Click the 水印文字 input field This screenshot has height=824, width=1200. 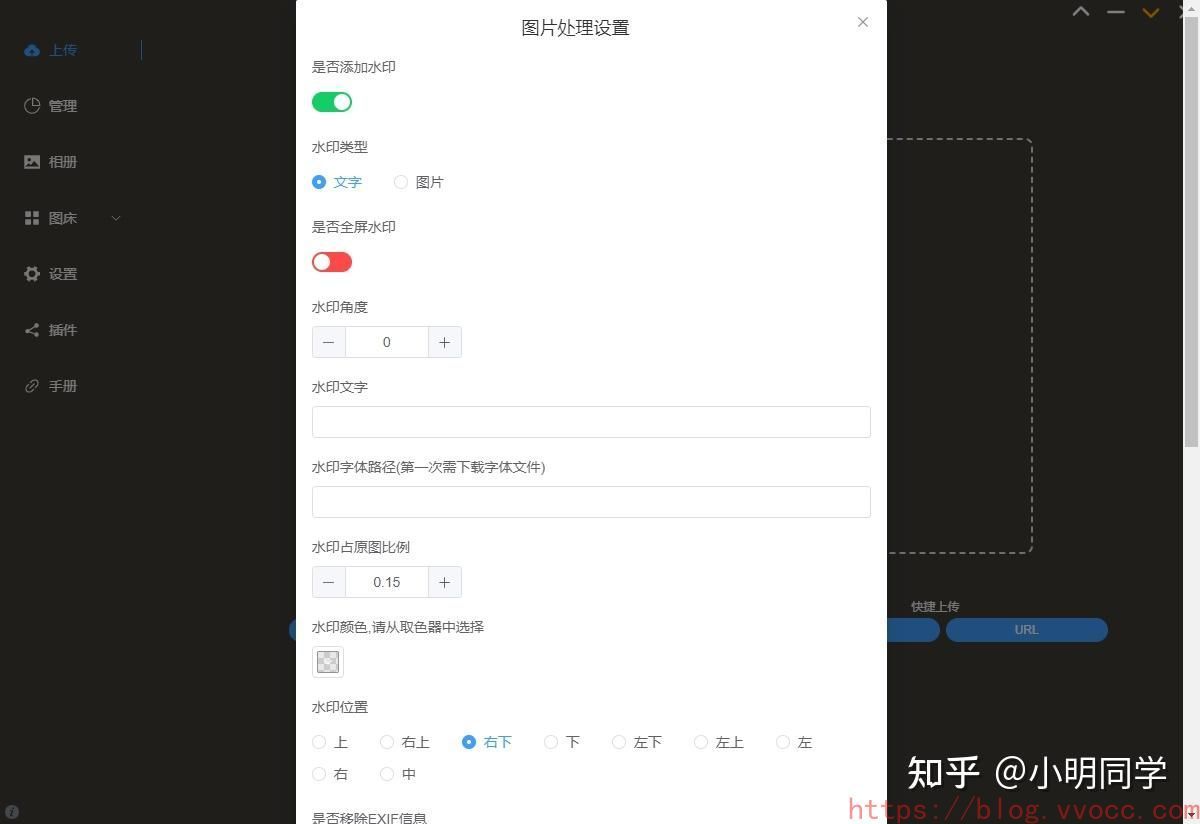click(x=591, y=422)
